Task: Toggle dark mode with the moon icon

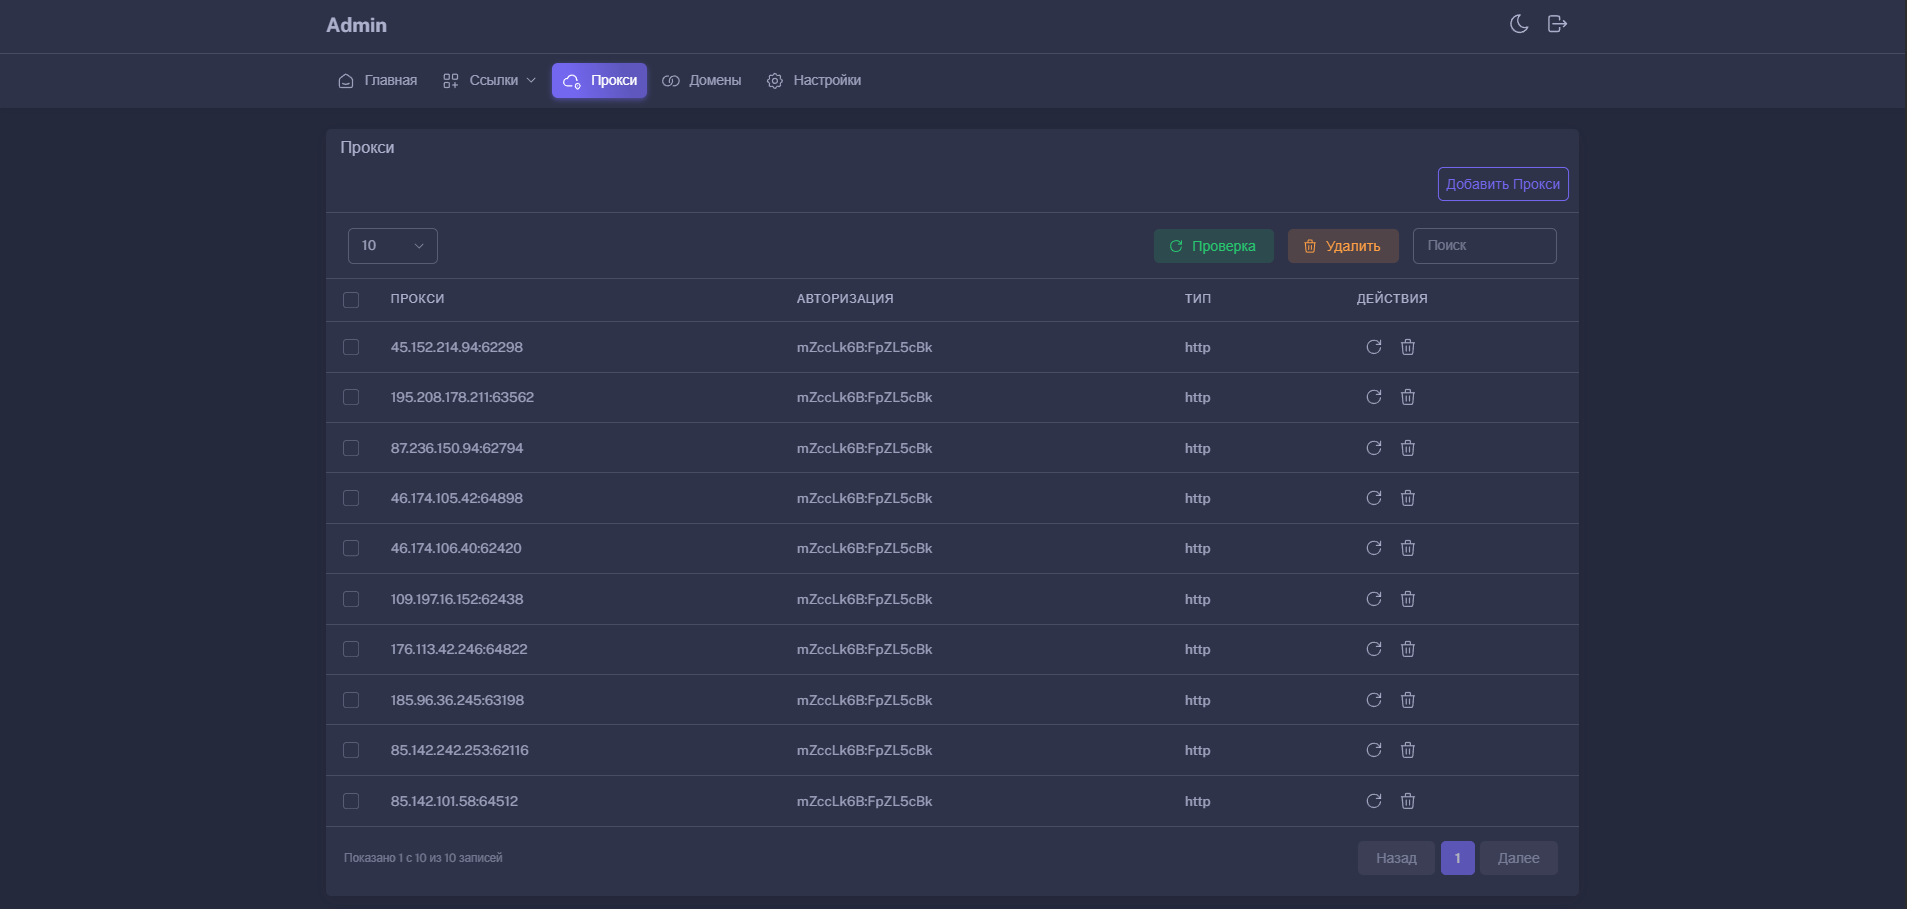Action: click(1519, 24)
